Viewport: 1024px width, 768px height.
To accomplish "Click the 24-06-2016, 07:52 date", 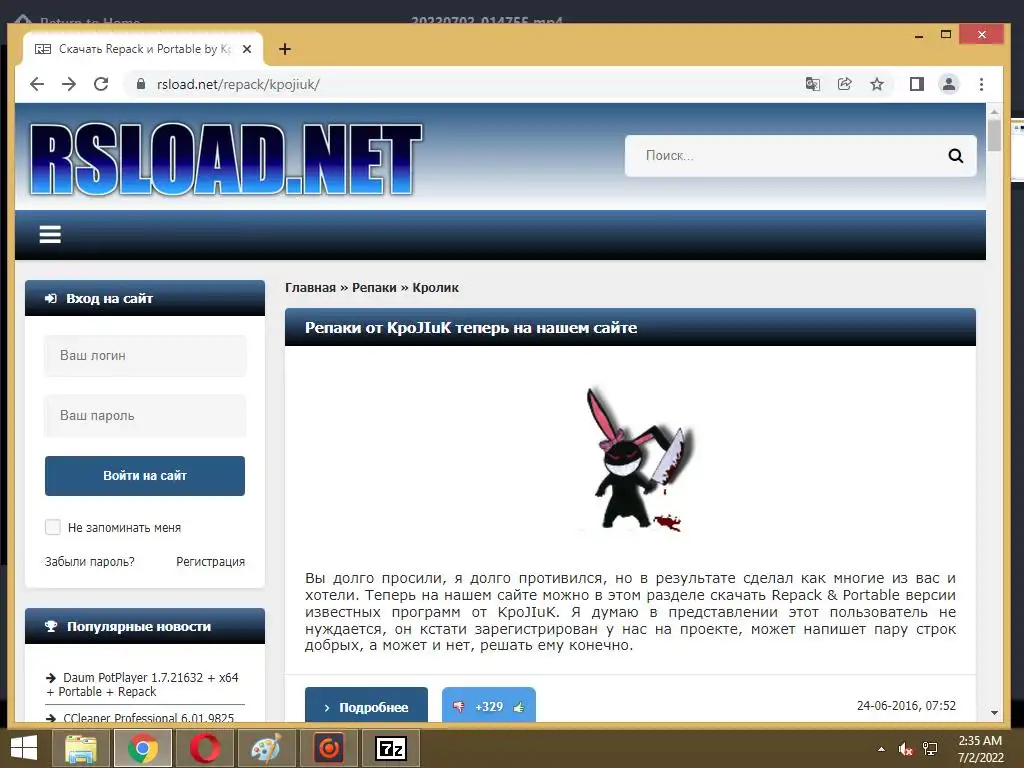I will [906, 705].
